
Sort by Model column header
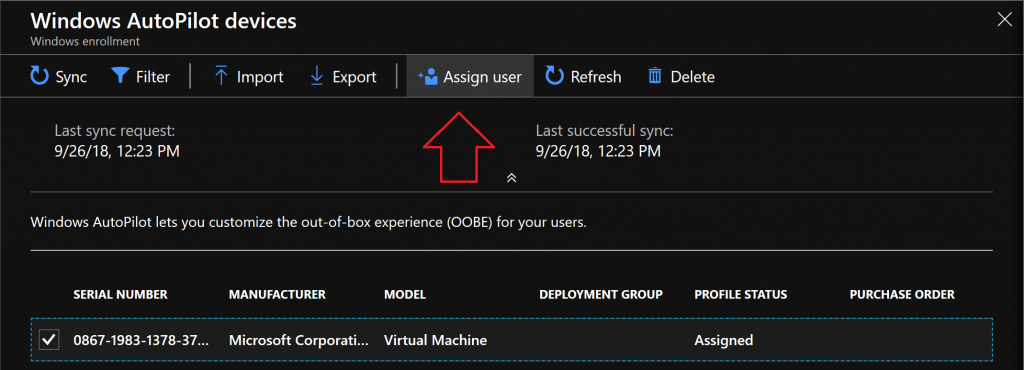pyautogui.click(x=405, y=295)
